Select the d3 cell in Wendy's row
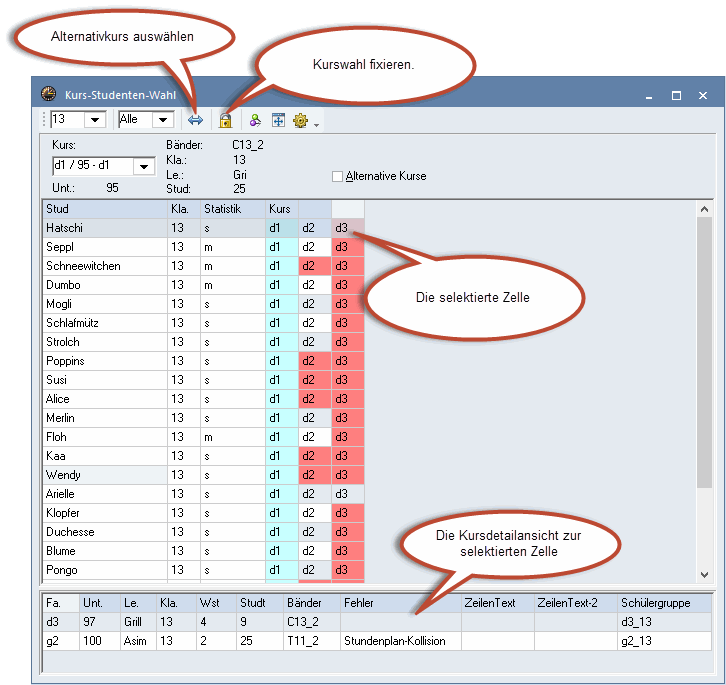726x685 pixels. [x=348, y=475]
